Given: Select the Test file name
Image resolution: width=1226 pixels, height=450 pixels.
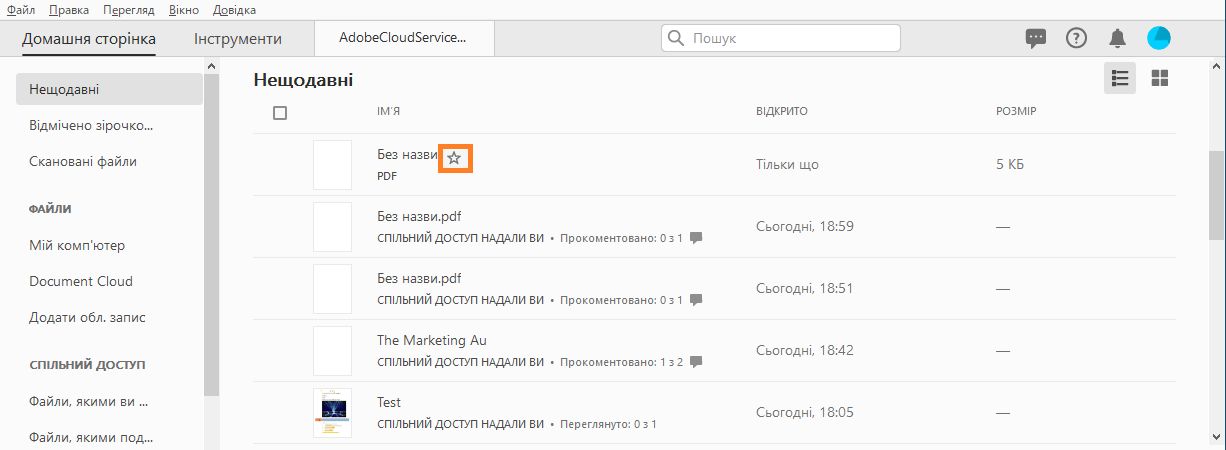Looking at the screenshot, I should click(x=389, y=402).
